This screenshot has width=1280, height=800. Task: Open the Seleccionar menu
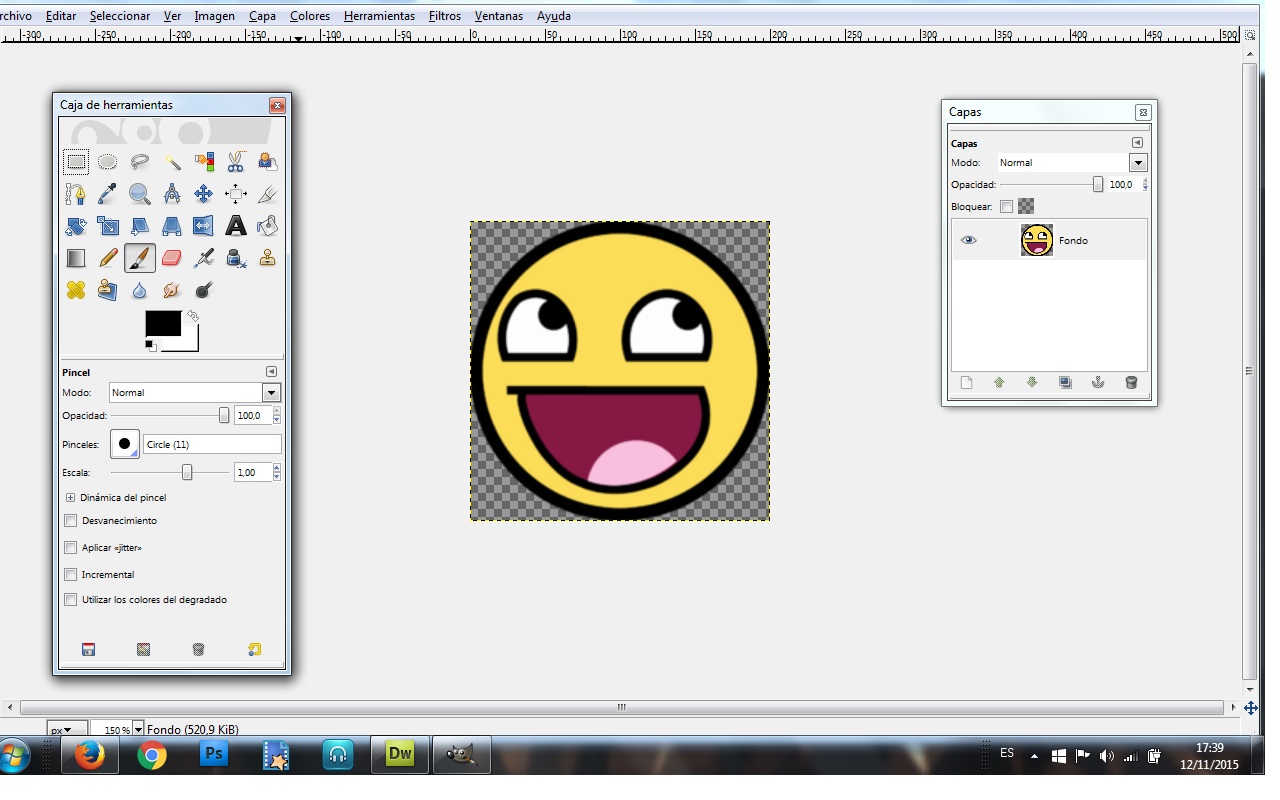click(x=120, y=16)
